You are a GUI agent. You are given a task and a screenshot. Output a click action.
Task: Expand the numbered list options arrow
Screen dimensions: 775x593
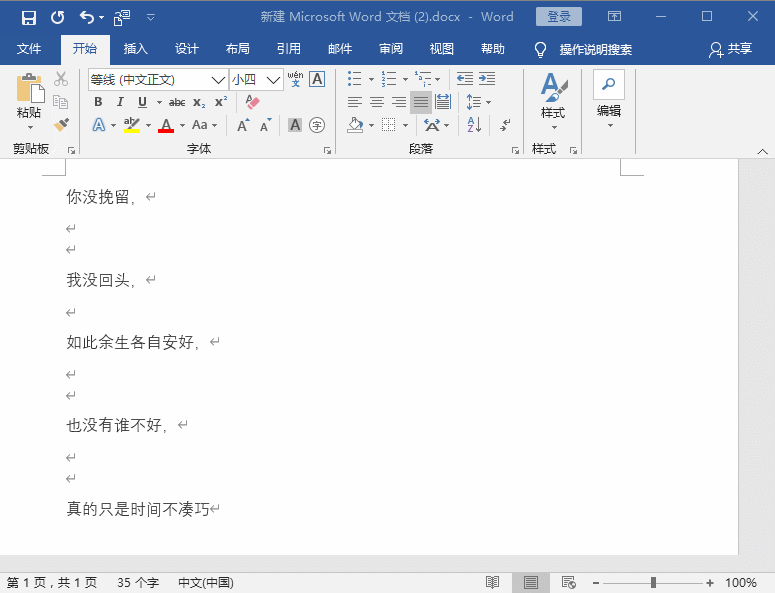(x=405, y=79)
